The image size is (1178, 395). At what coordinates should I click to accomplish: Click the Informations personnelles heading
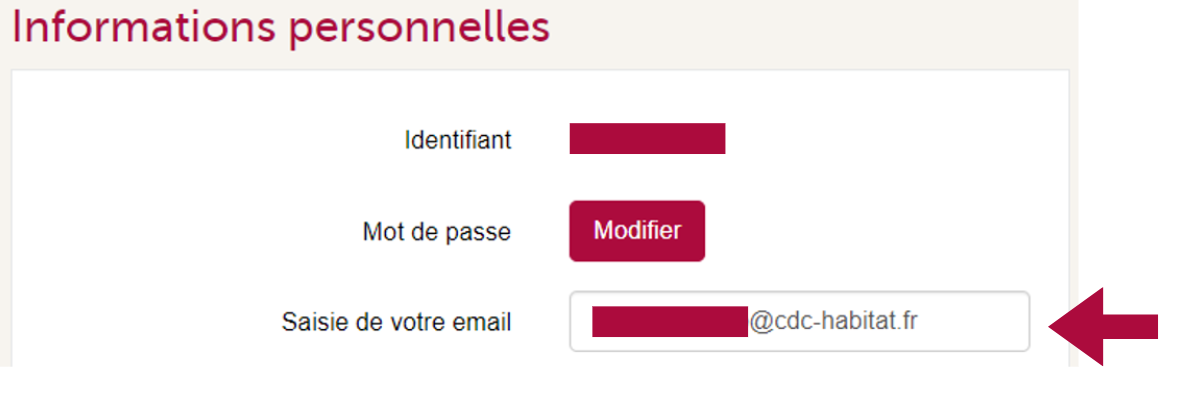pyautogui.click(x=281, y=26)
